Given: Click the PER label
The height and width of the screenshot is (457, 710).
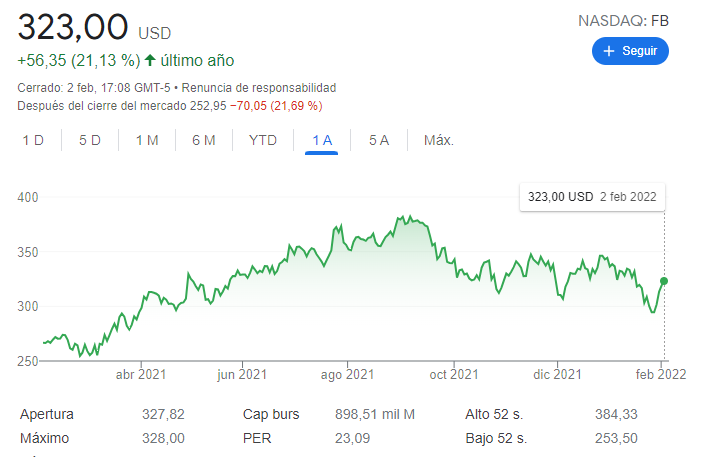Looking at the screenshot, I should click(257, 438).
